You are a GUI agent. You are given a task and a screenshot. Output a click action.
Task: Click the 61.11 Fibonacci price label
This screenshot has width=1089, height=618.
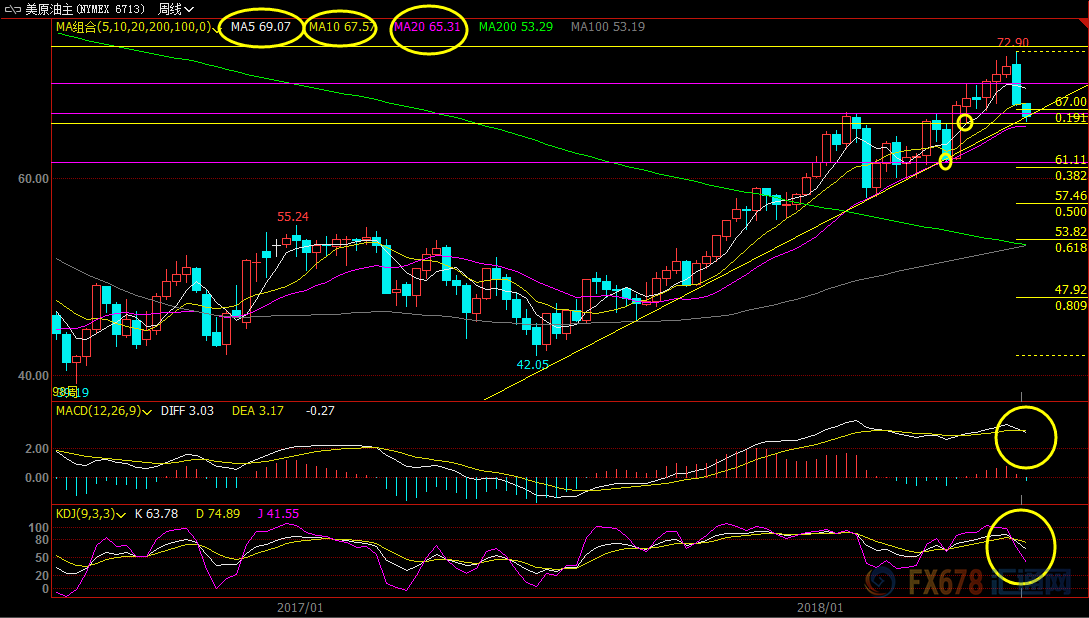coord(1070,160)
